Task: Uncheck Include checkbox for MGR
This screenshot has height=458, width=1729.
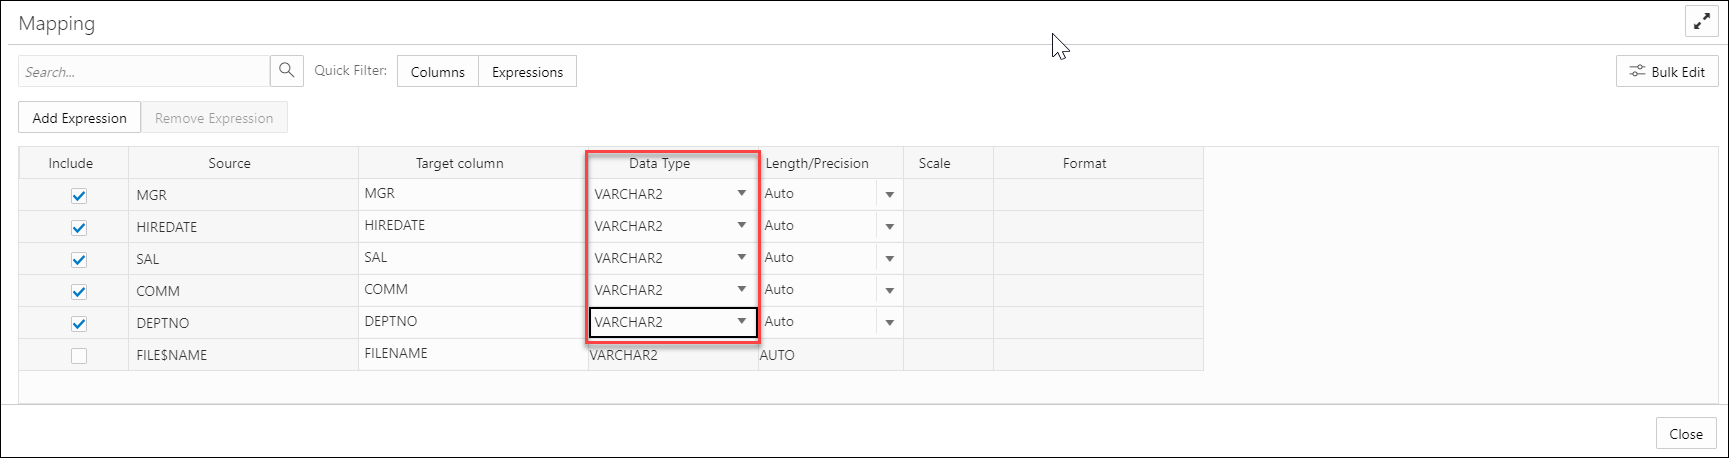Action: coord(79,196)
